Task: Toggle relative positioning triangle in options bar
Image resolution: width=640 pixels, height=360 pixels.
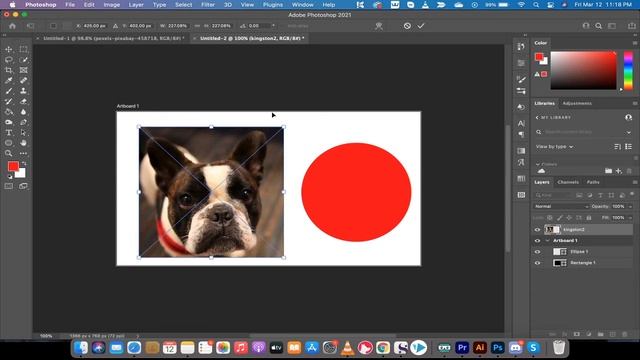Action: coord(116,26)
